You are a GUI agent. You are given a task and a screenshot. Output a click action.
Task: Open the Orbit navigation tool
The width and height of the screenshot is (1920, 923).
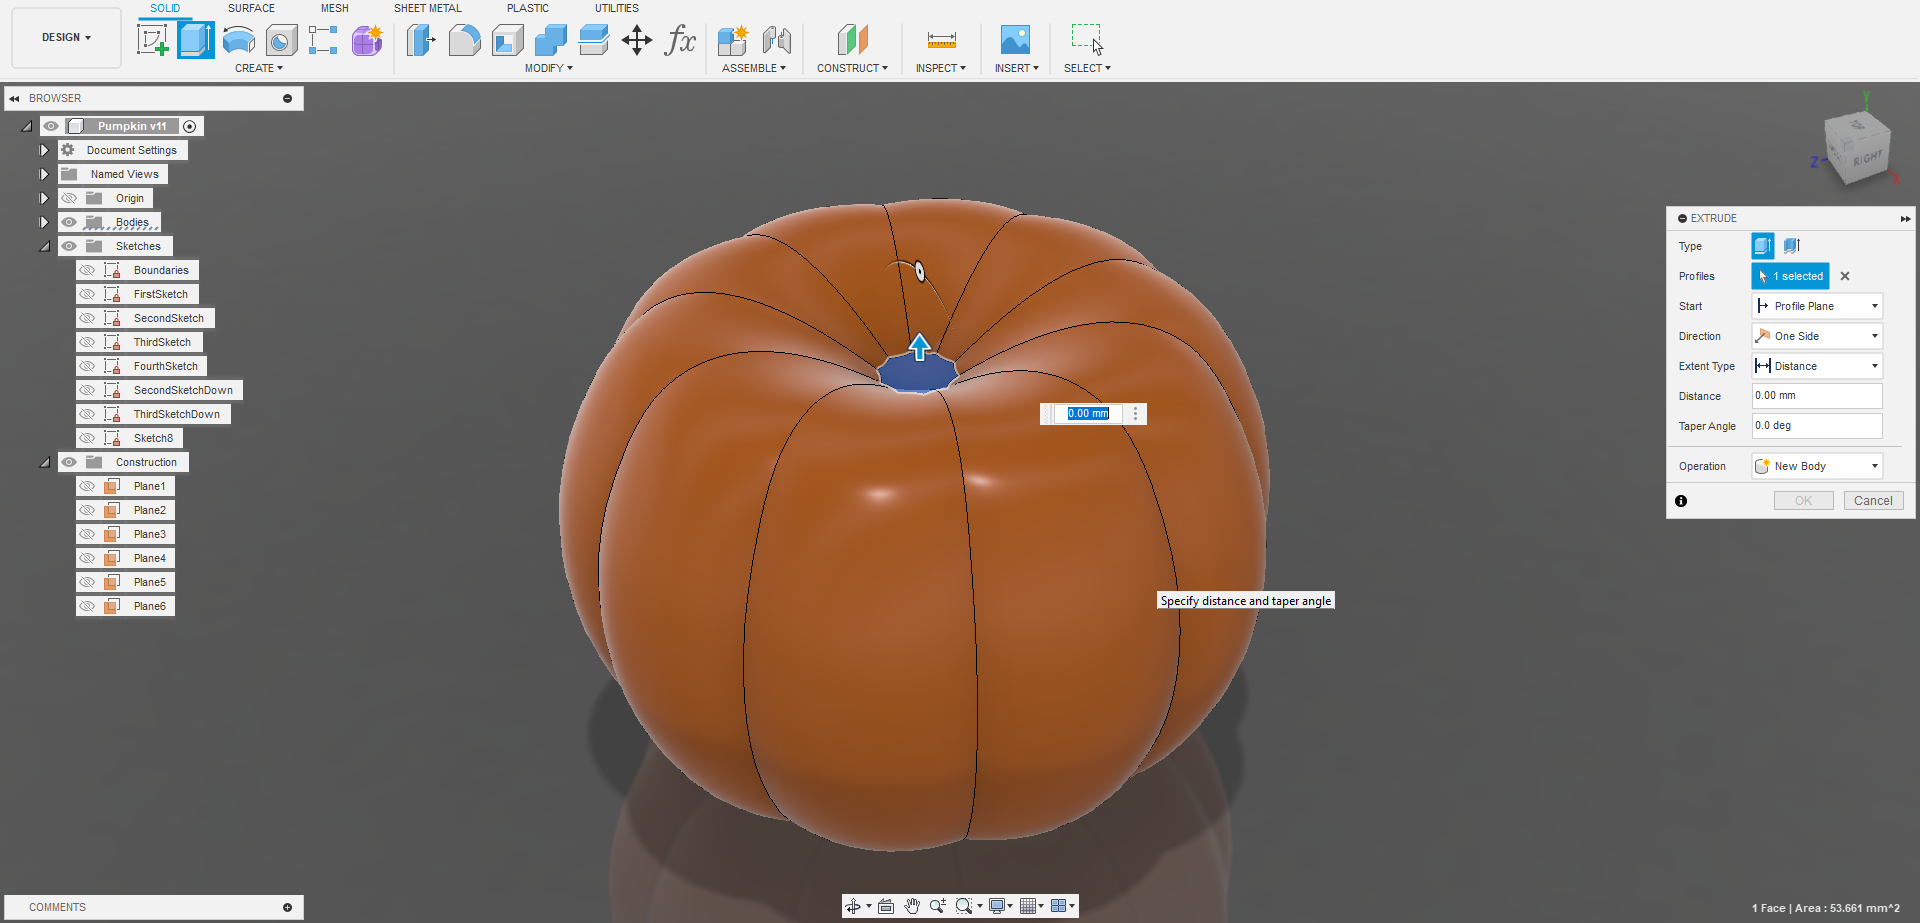[853, 906]
